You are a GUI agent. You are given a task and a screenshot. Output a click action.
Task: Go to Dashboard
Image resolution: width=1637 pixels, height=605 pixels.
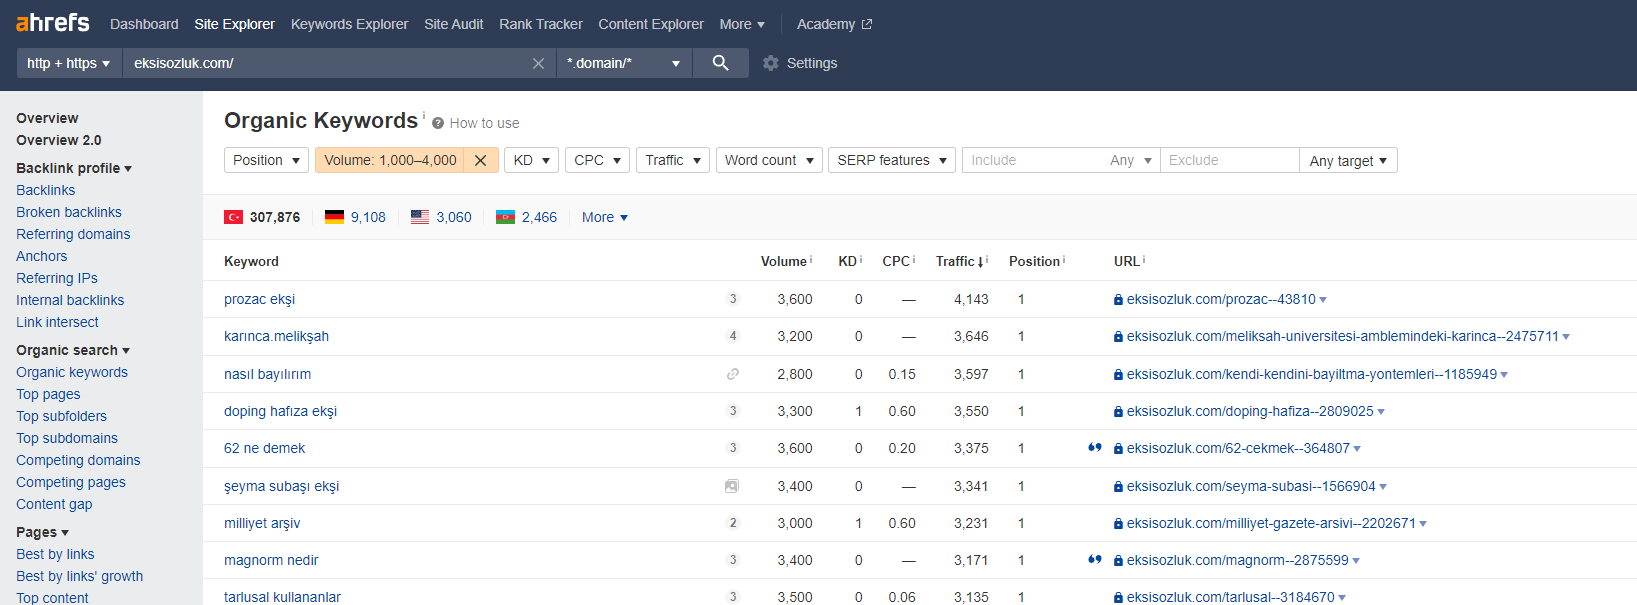pyautogui.click(x=144, y=24)
